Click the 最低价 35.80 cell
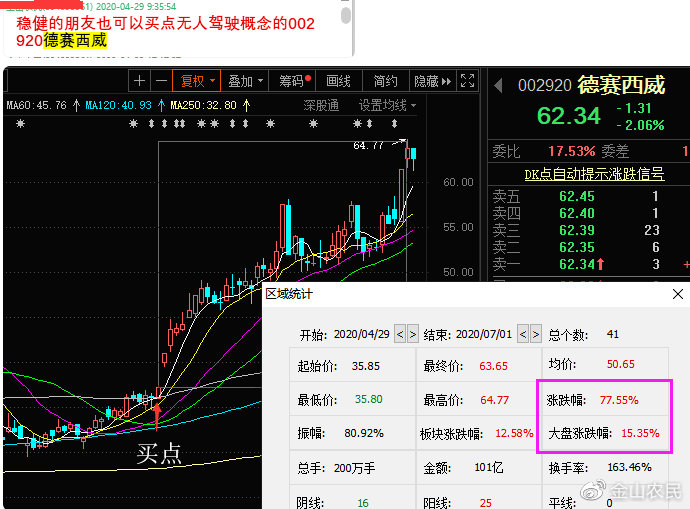 click(x=352, y=399)
